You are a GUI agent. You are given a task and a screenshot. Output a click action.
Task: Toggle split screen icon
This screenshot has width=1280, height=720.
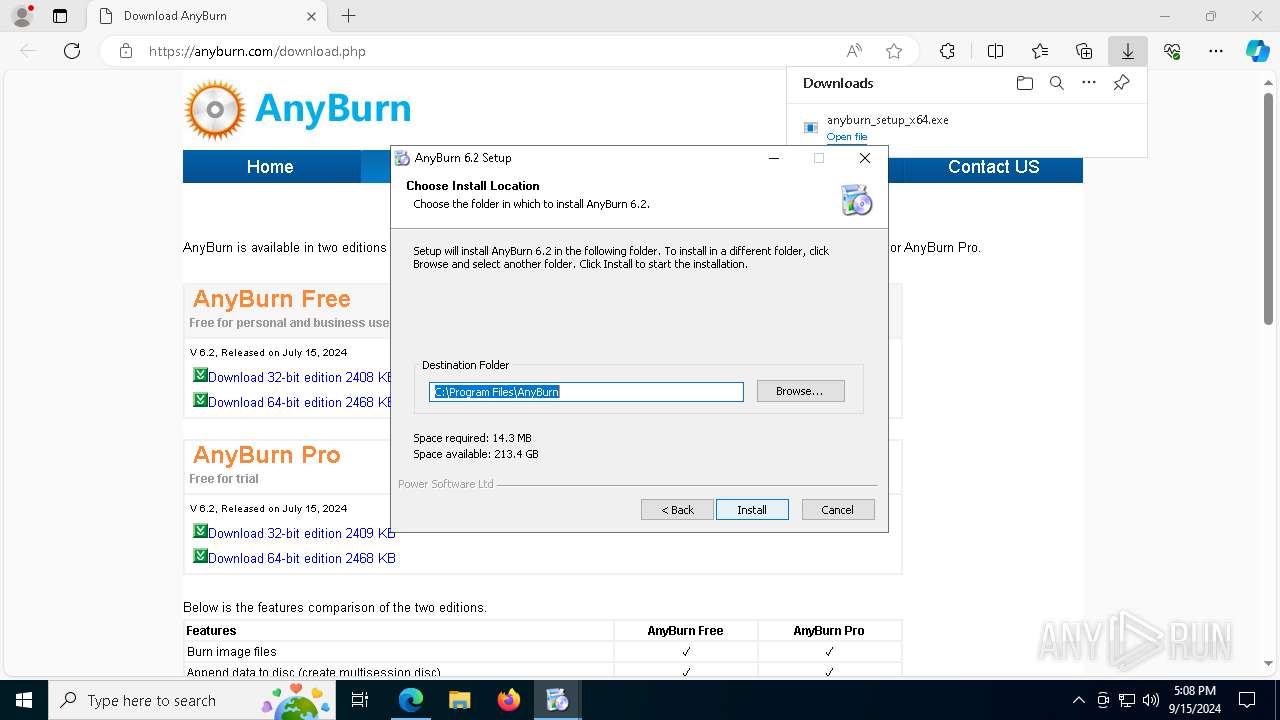(x=995, y=51)
